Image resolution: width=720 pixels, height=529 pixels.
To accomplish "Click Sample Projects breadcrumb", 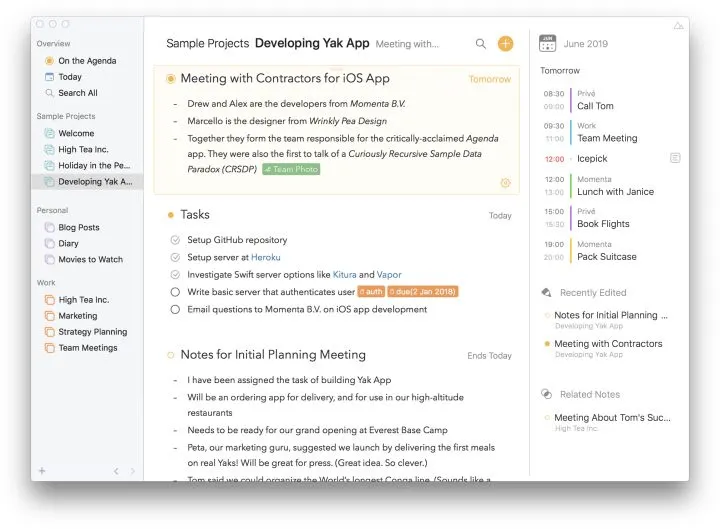I will click(x=208, y=43).
